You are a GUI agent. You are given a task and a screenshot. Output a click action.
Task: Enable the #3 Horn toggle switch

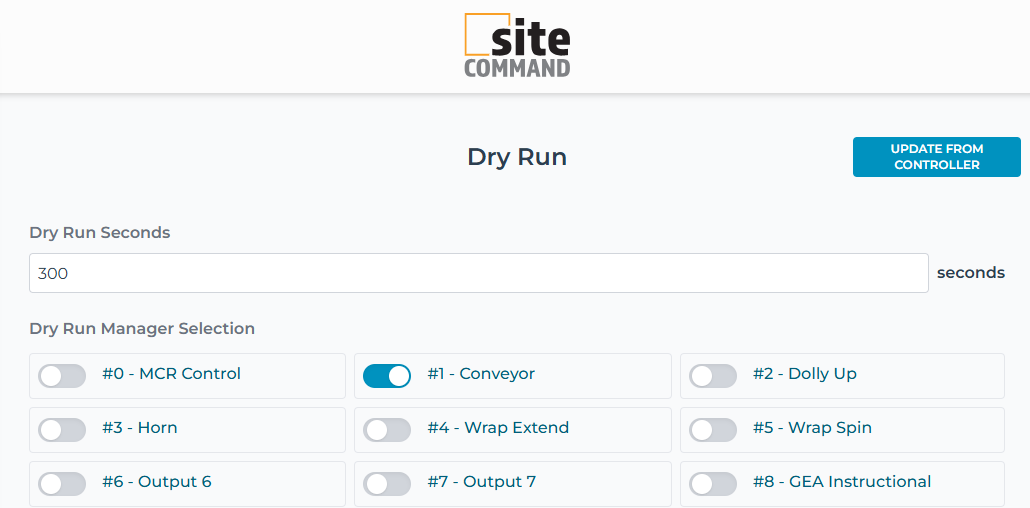coord(62,429)
